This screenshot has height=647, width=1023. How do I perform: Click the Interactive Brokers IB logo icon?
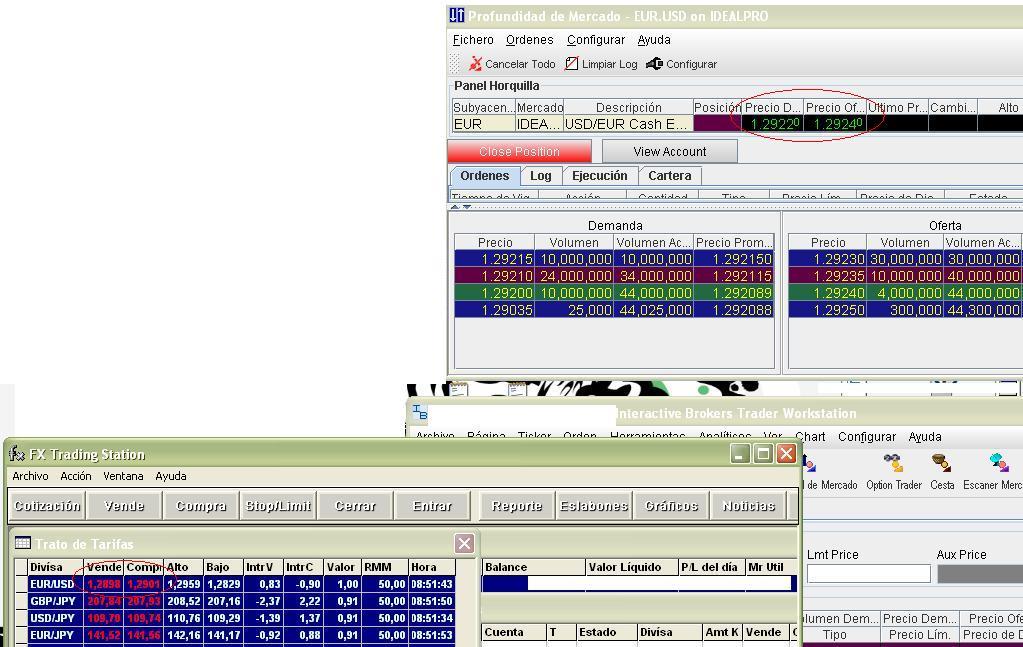coord(420,412)
